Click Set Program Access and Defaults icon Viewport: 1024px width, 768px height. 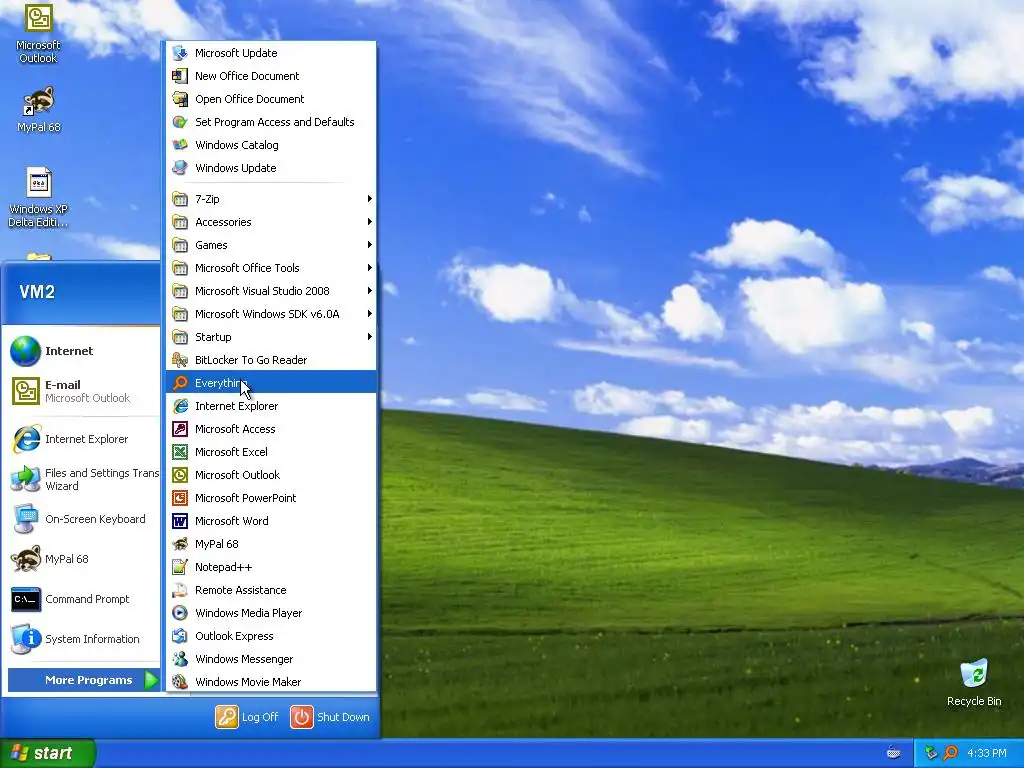coord(180,121)
